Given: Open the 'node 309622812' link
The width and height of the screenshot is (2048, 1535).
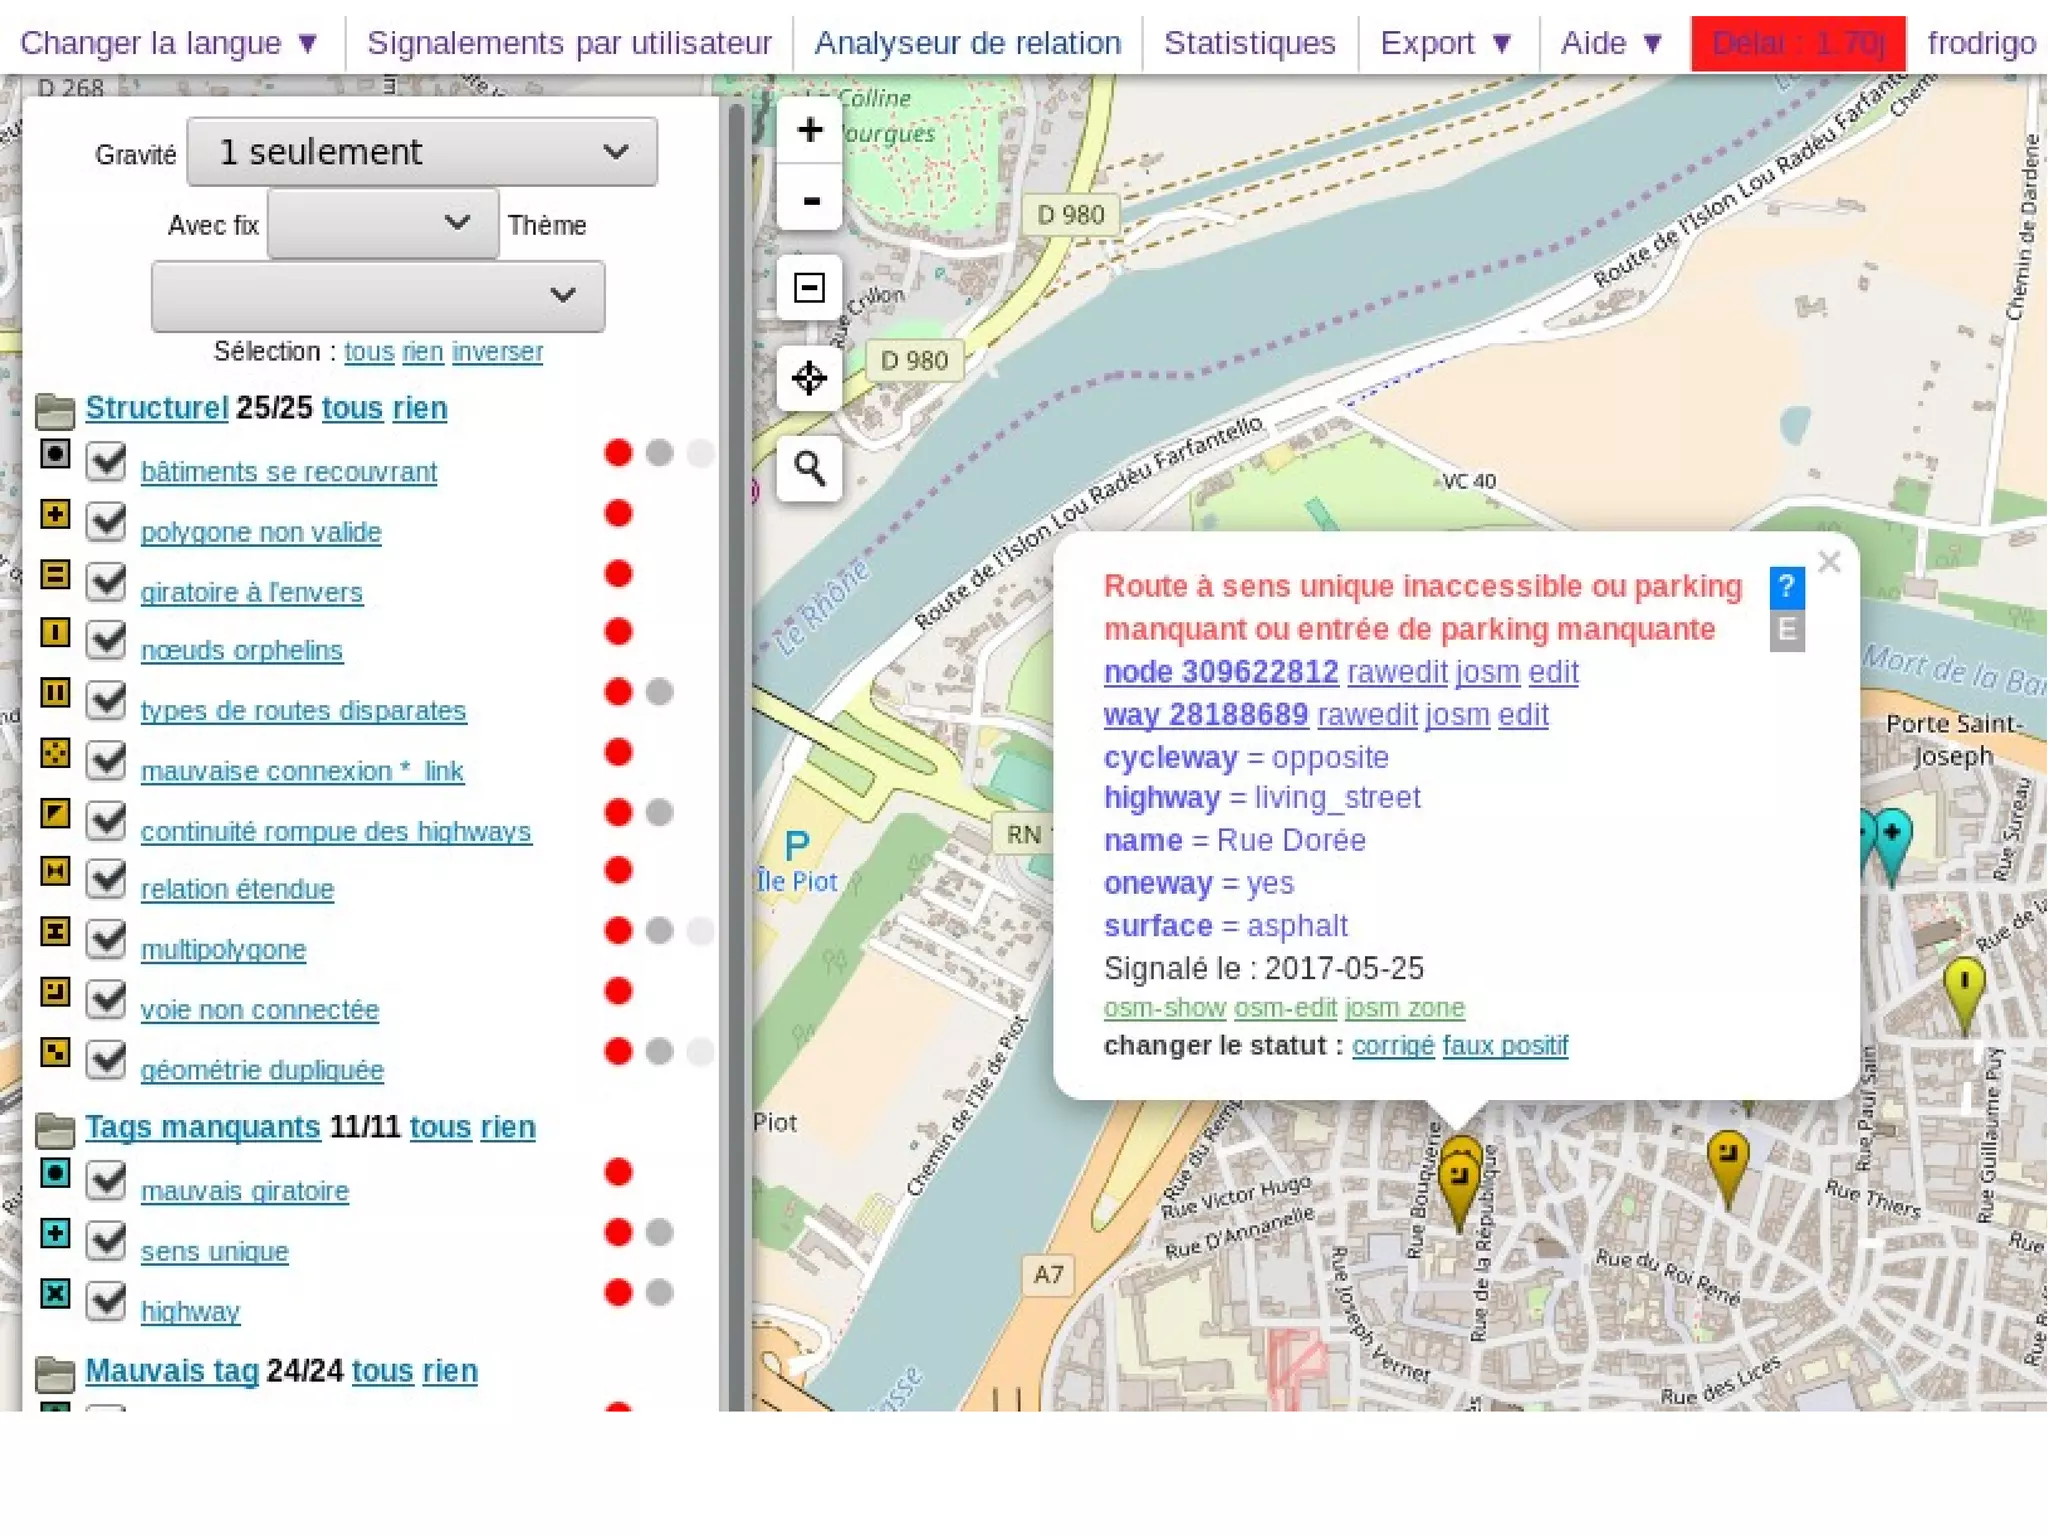Looking at the screenshot, I should (x=1221, y=672).
